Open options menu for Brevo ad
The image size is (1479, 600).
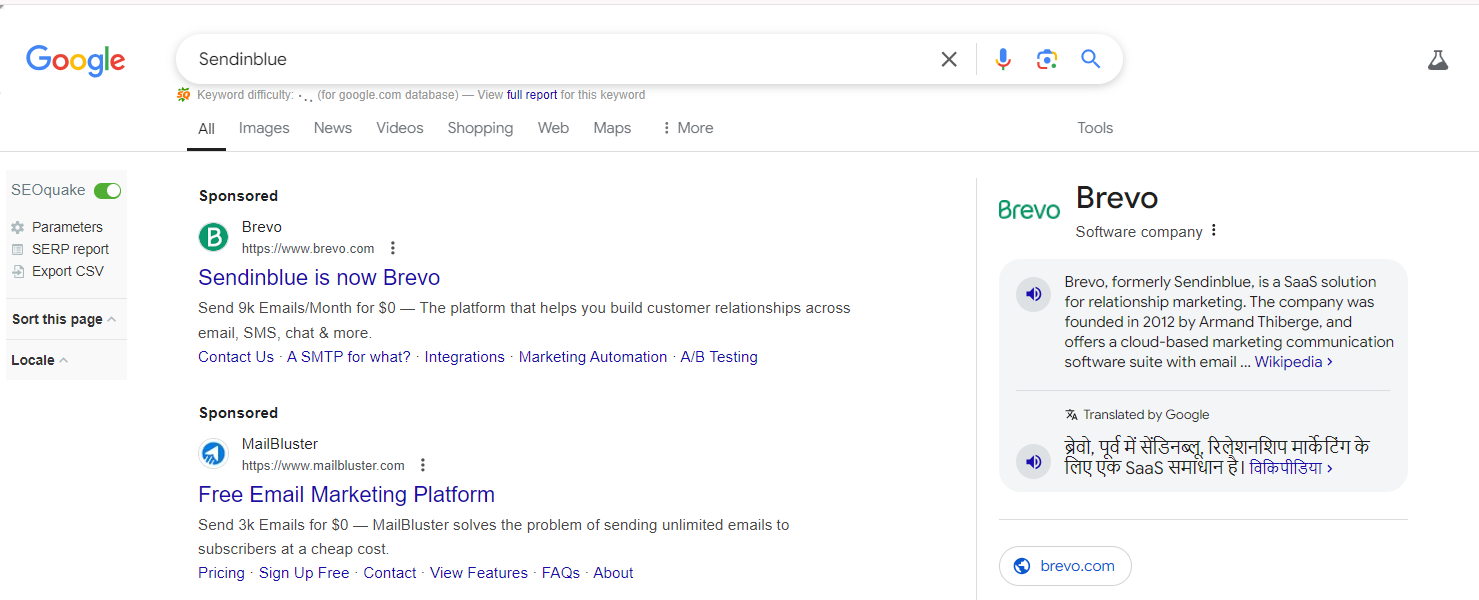point(393,248)
